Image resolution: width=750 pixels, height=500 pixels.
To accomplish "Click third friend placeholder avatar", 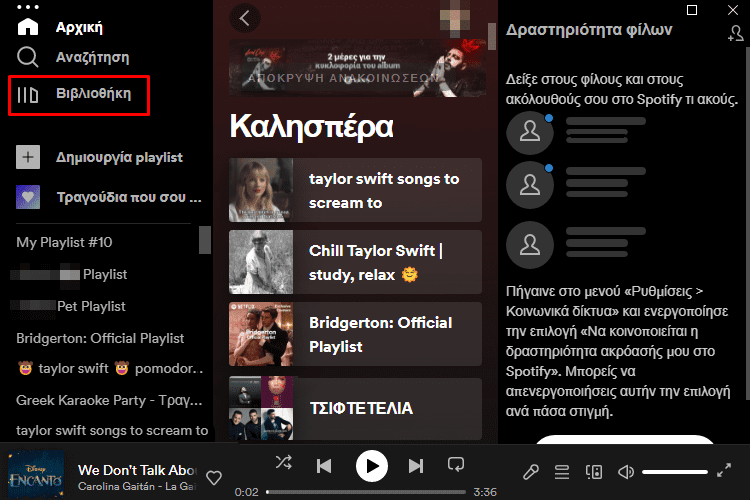I will point(530,245).
